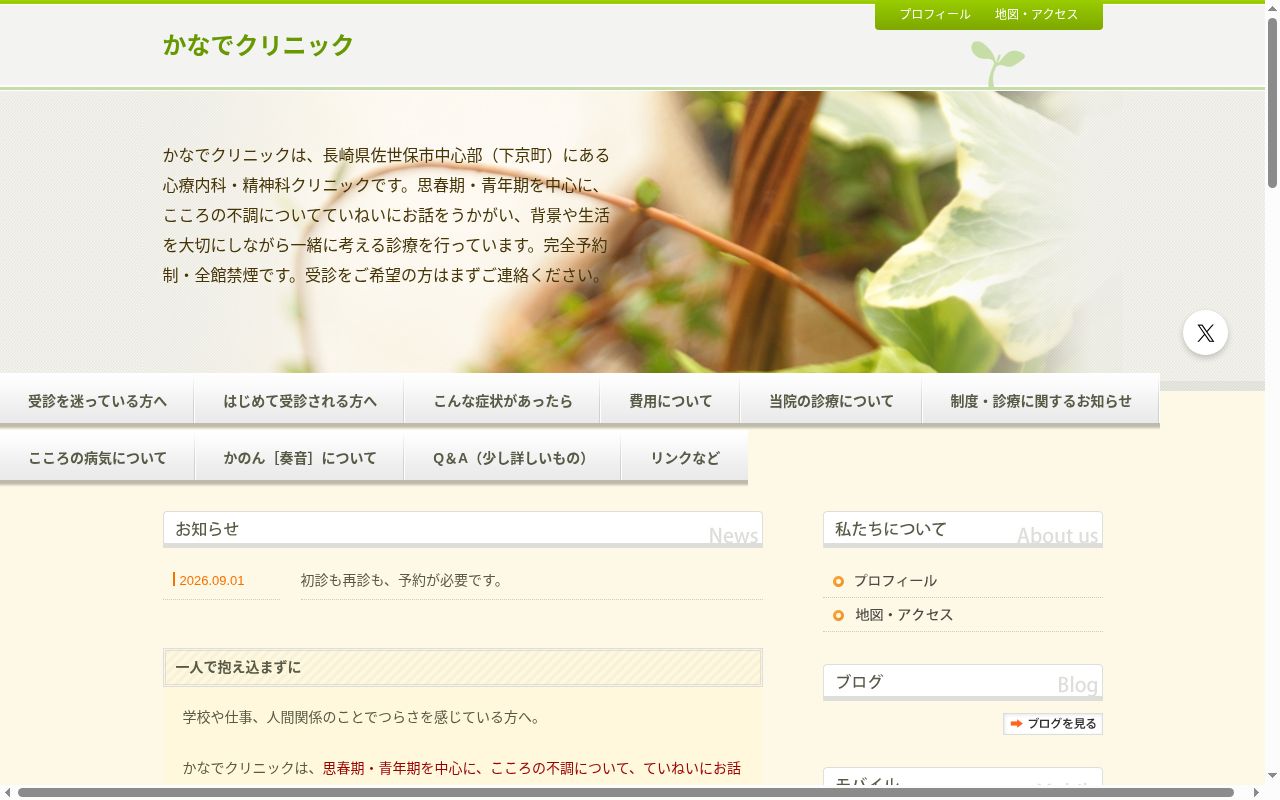
Task: Click the かなでクリニック site title
Action: tap(259, 45)
